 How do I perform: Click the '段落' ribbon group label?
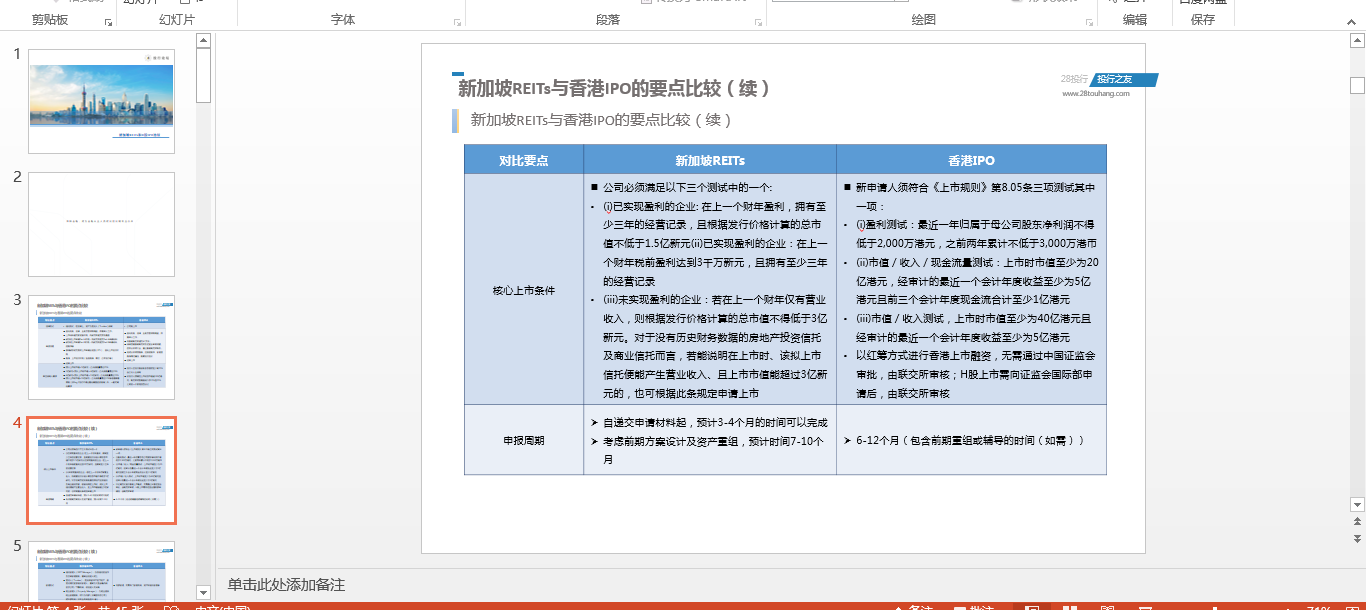click(x=608, y=20)
